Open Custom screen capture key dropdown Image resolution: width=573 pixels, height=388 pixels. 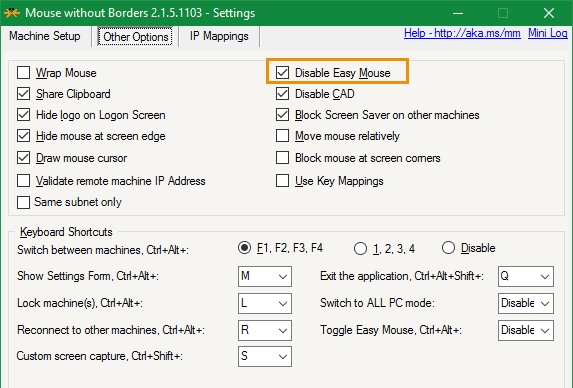pyautogui.click(x=265, y=356)
